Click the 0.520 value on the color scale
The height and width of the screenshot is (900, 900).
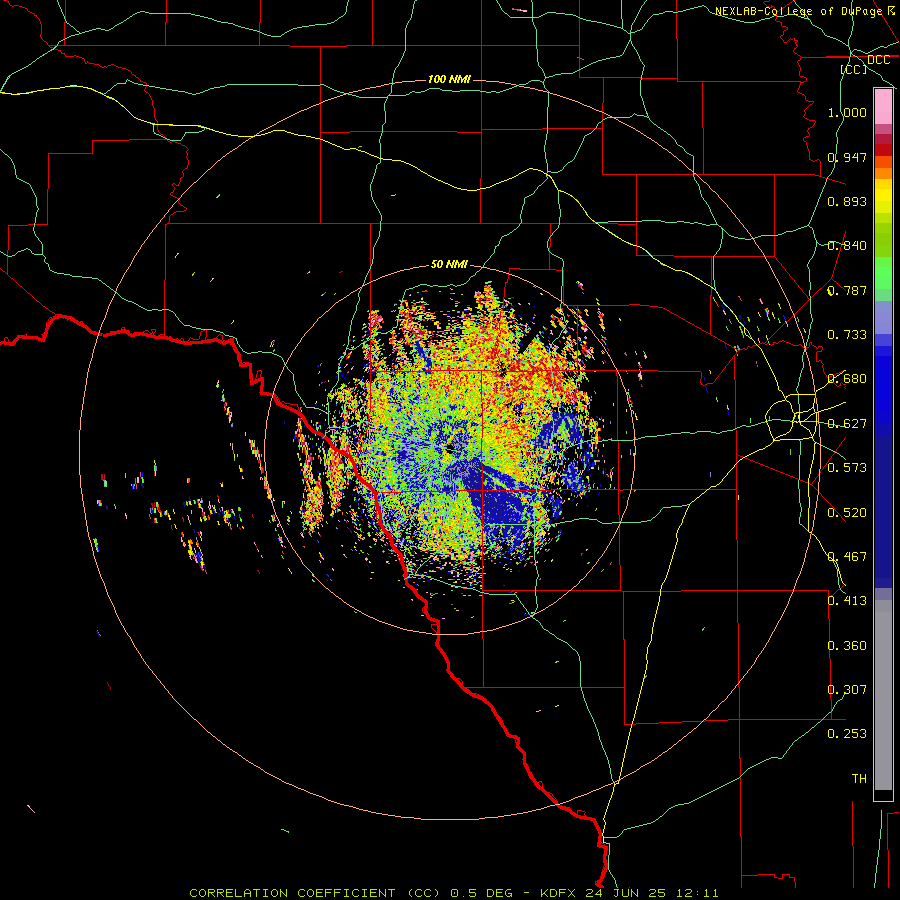point(847,513)
